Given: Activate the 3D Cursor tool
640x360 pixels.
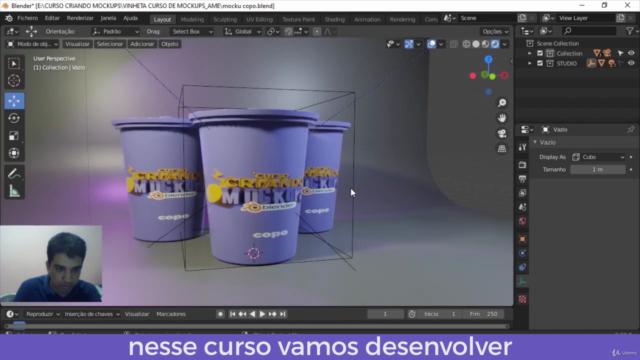Looking at the screenshot, I should coord(14,81).
